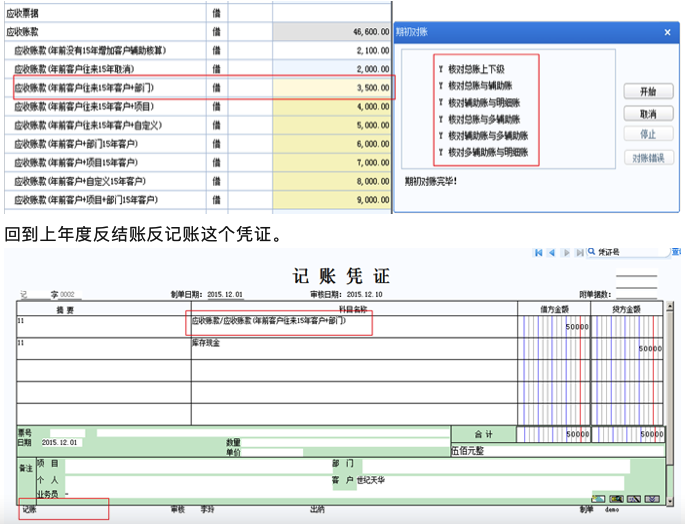Go to the previous voucher arrow
685x524 pixels.
click(552, 253)
